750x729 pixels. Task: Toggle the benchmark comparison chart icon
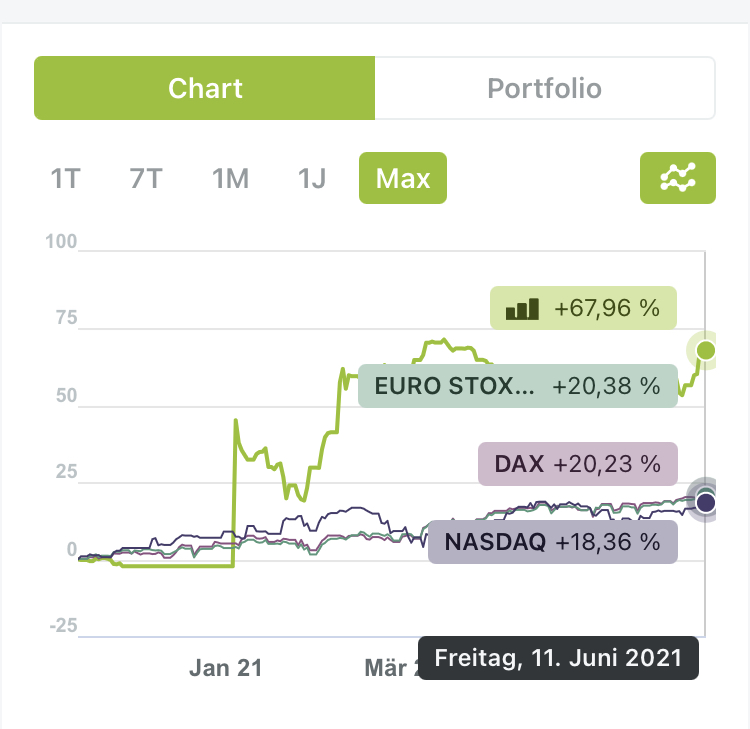tap(677, 177)
